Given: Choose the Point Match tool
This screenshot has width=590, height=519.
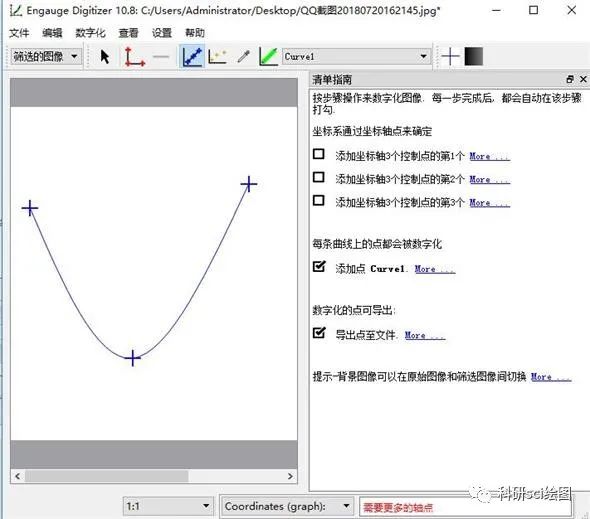Looking at the screenshot, I should click(x=218, y=57).
